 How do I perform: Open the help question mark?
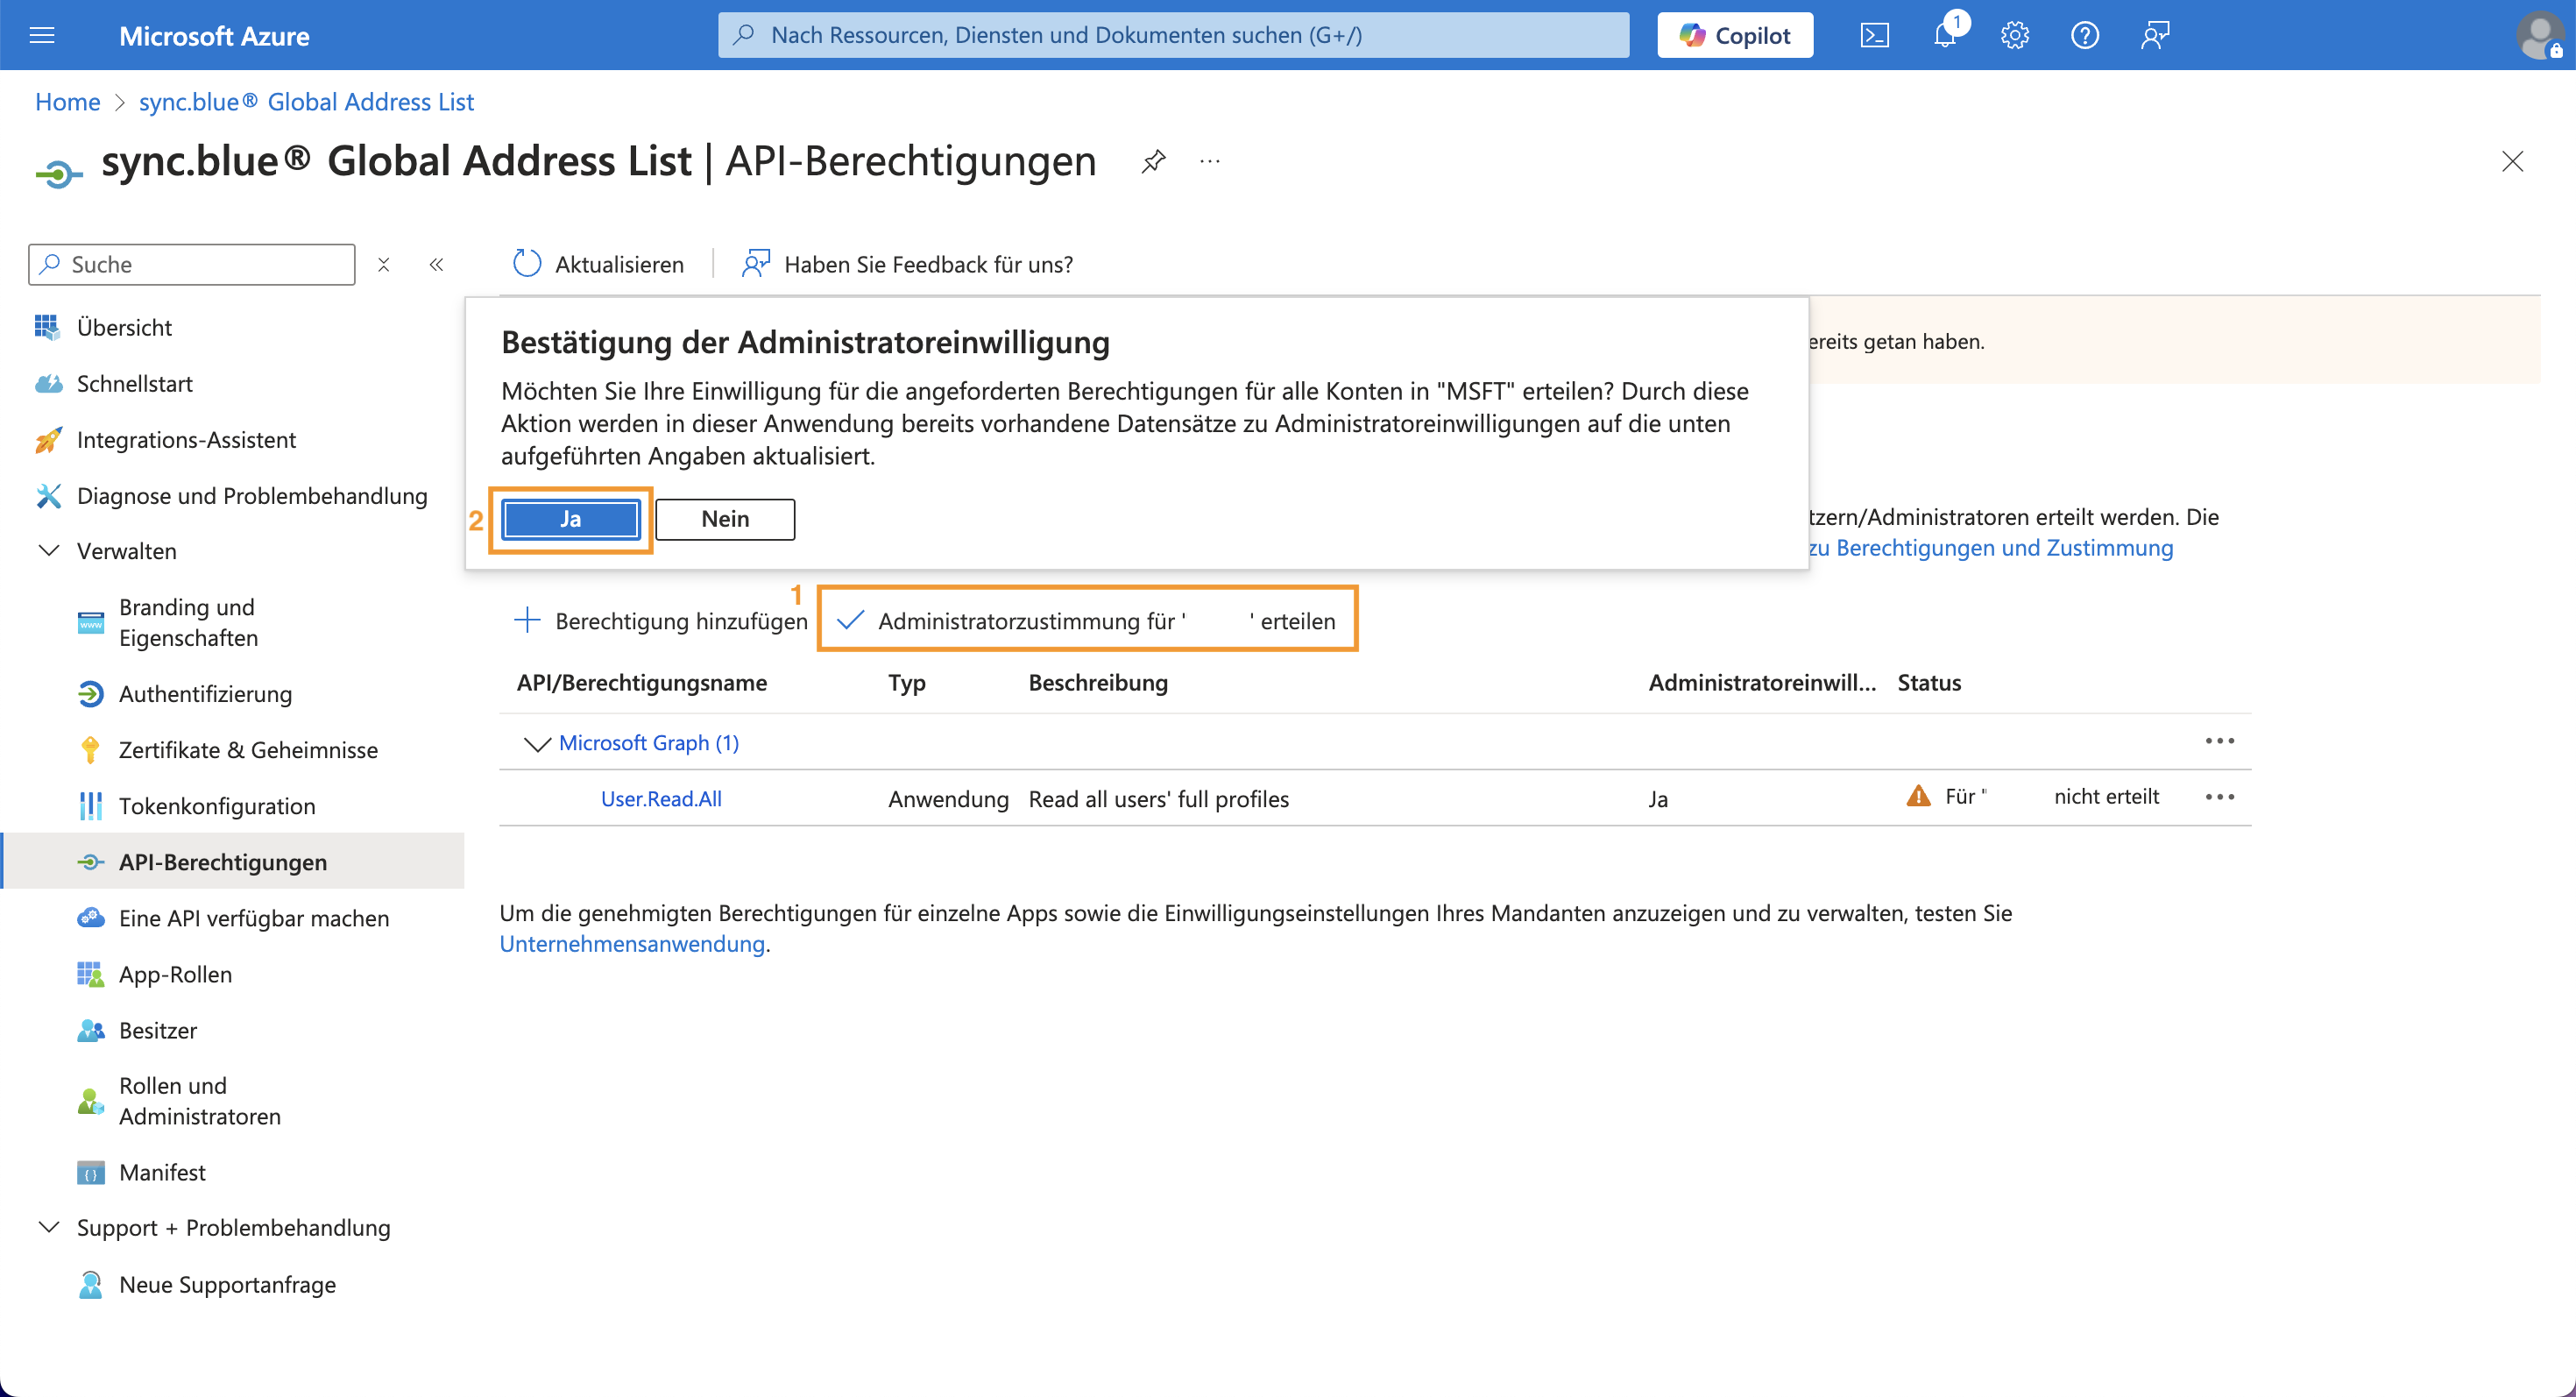coord(2084,36)
